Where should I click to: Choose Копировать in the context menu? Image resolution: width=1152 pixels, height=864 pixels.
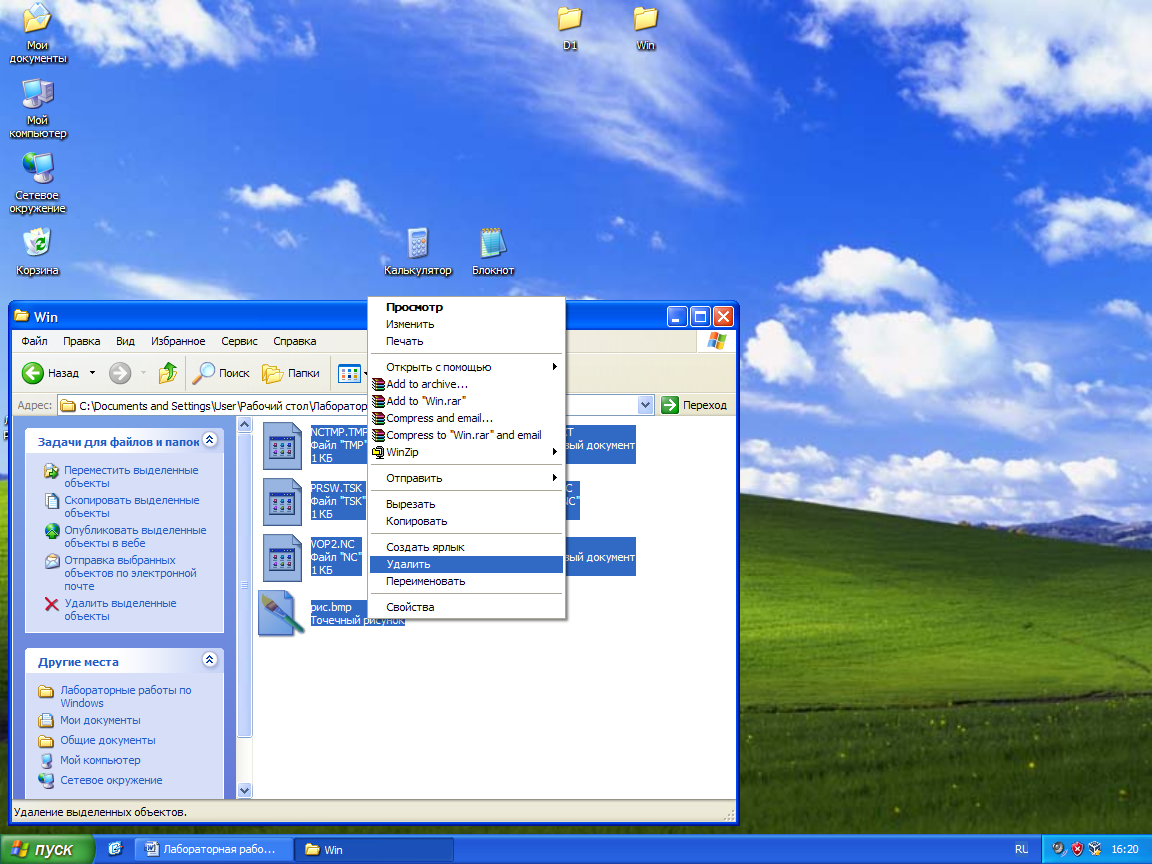[x=466, y=521]
